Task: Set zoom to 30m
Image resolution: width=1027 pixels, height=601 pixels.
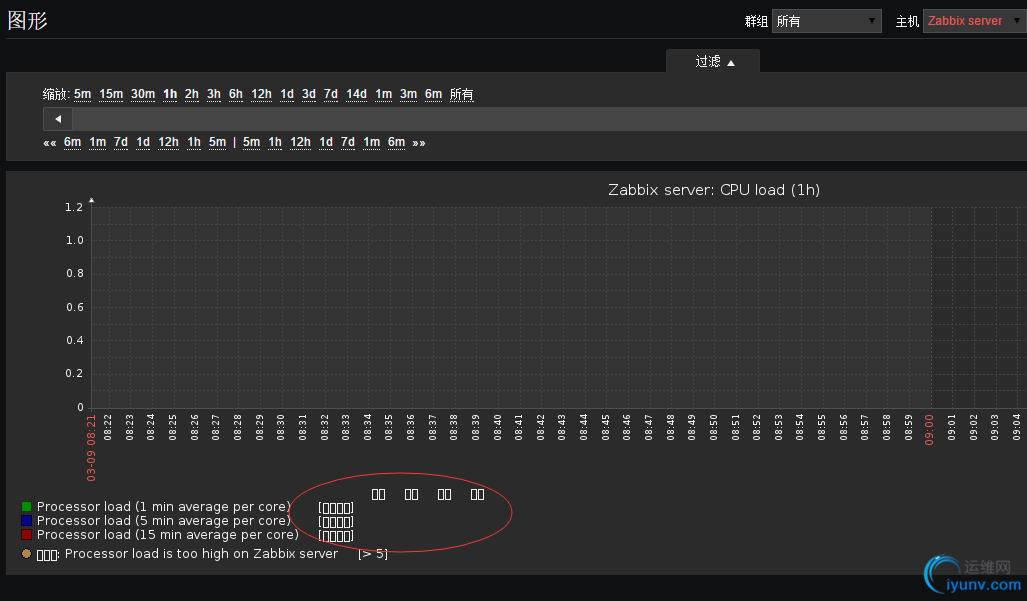Action: tap(143, 94)
